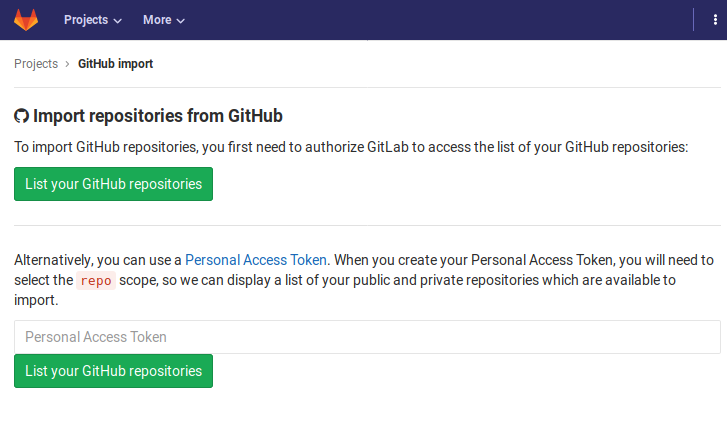Expand the Projects dropdown chevron arrow
Screen dimensions: 727x437
118,21
